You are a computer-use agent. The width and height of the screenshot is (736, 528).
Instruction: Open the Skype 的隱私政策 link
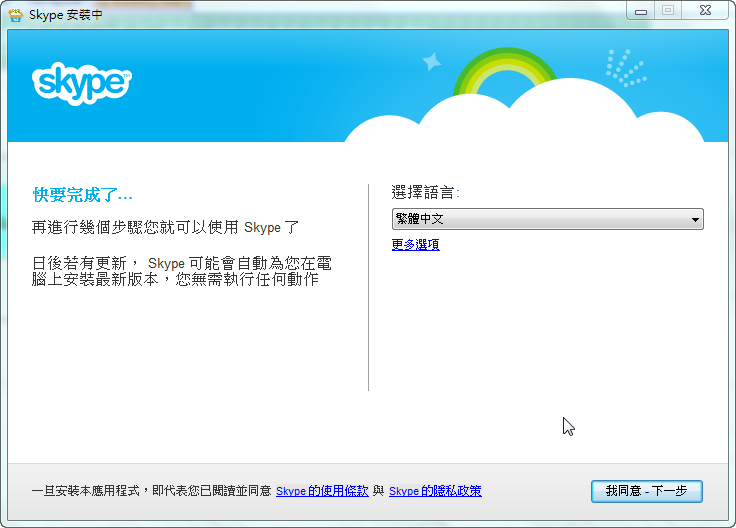coord(435,491)
